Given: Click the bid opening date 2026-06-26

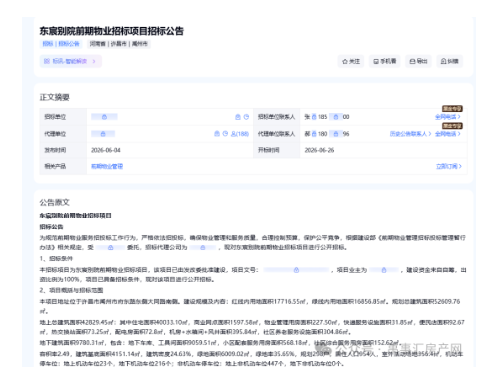Looking at the screenshot, I should coord(319,150).
